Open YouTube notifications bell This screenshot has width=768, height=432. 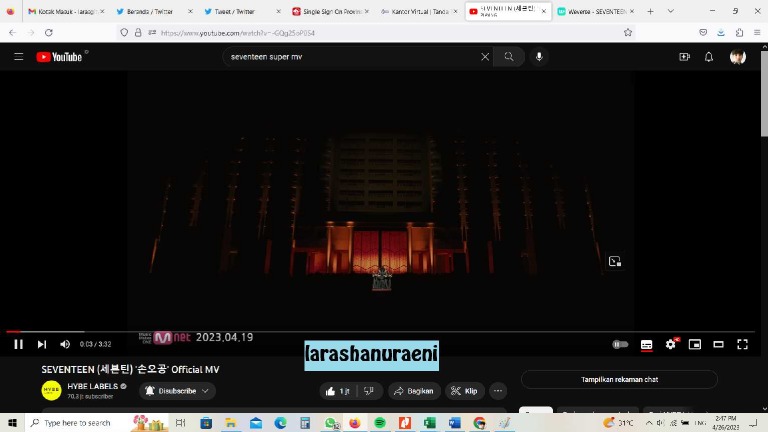click(x=709, y=57)
